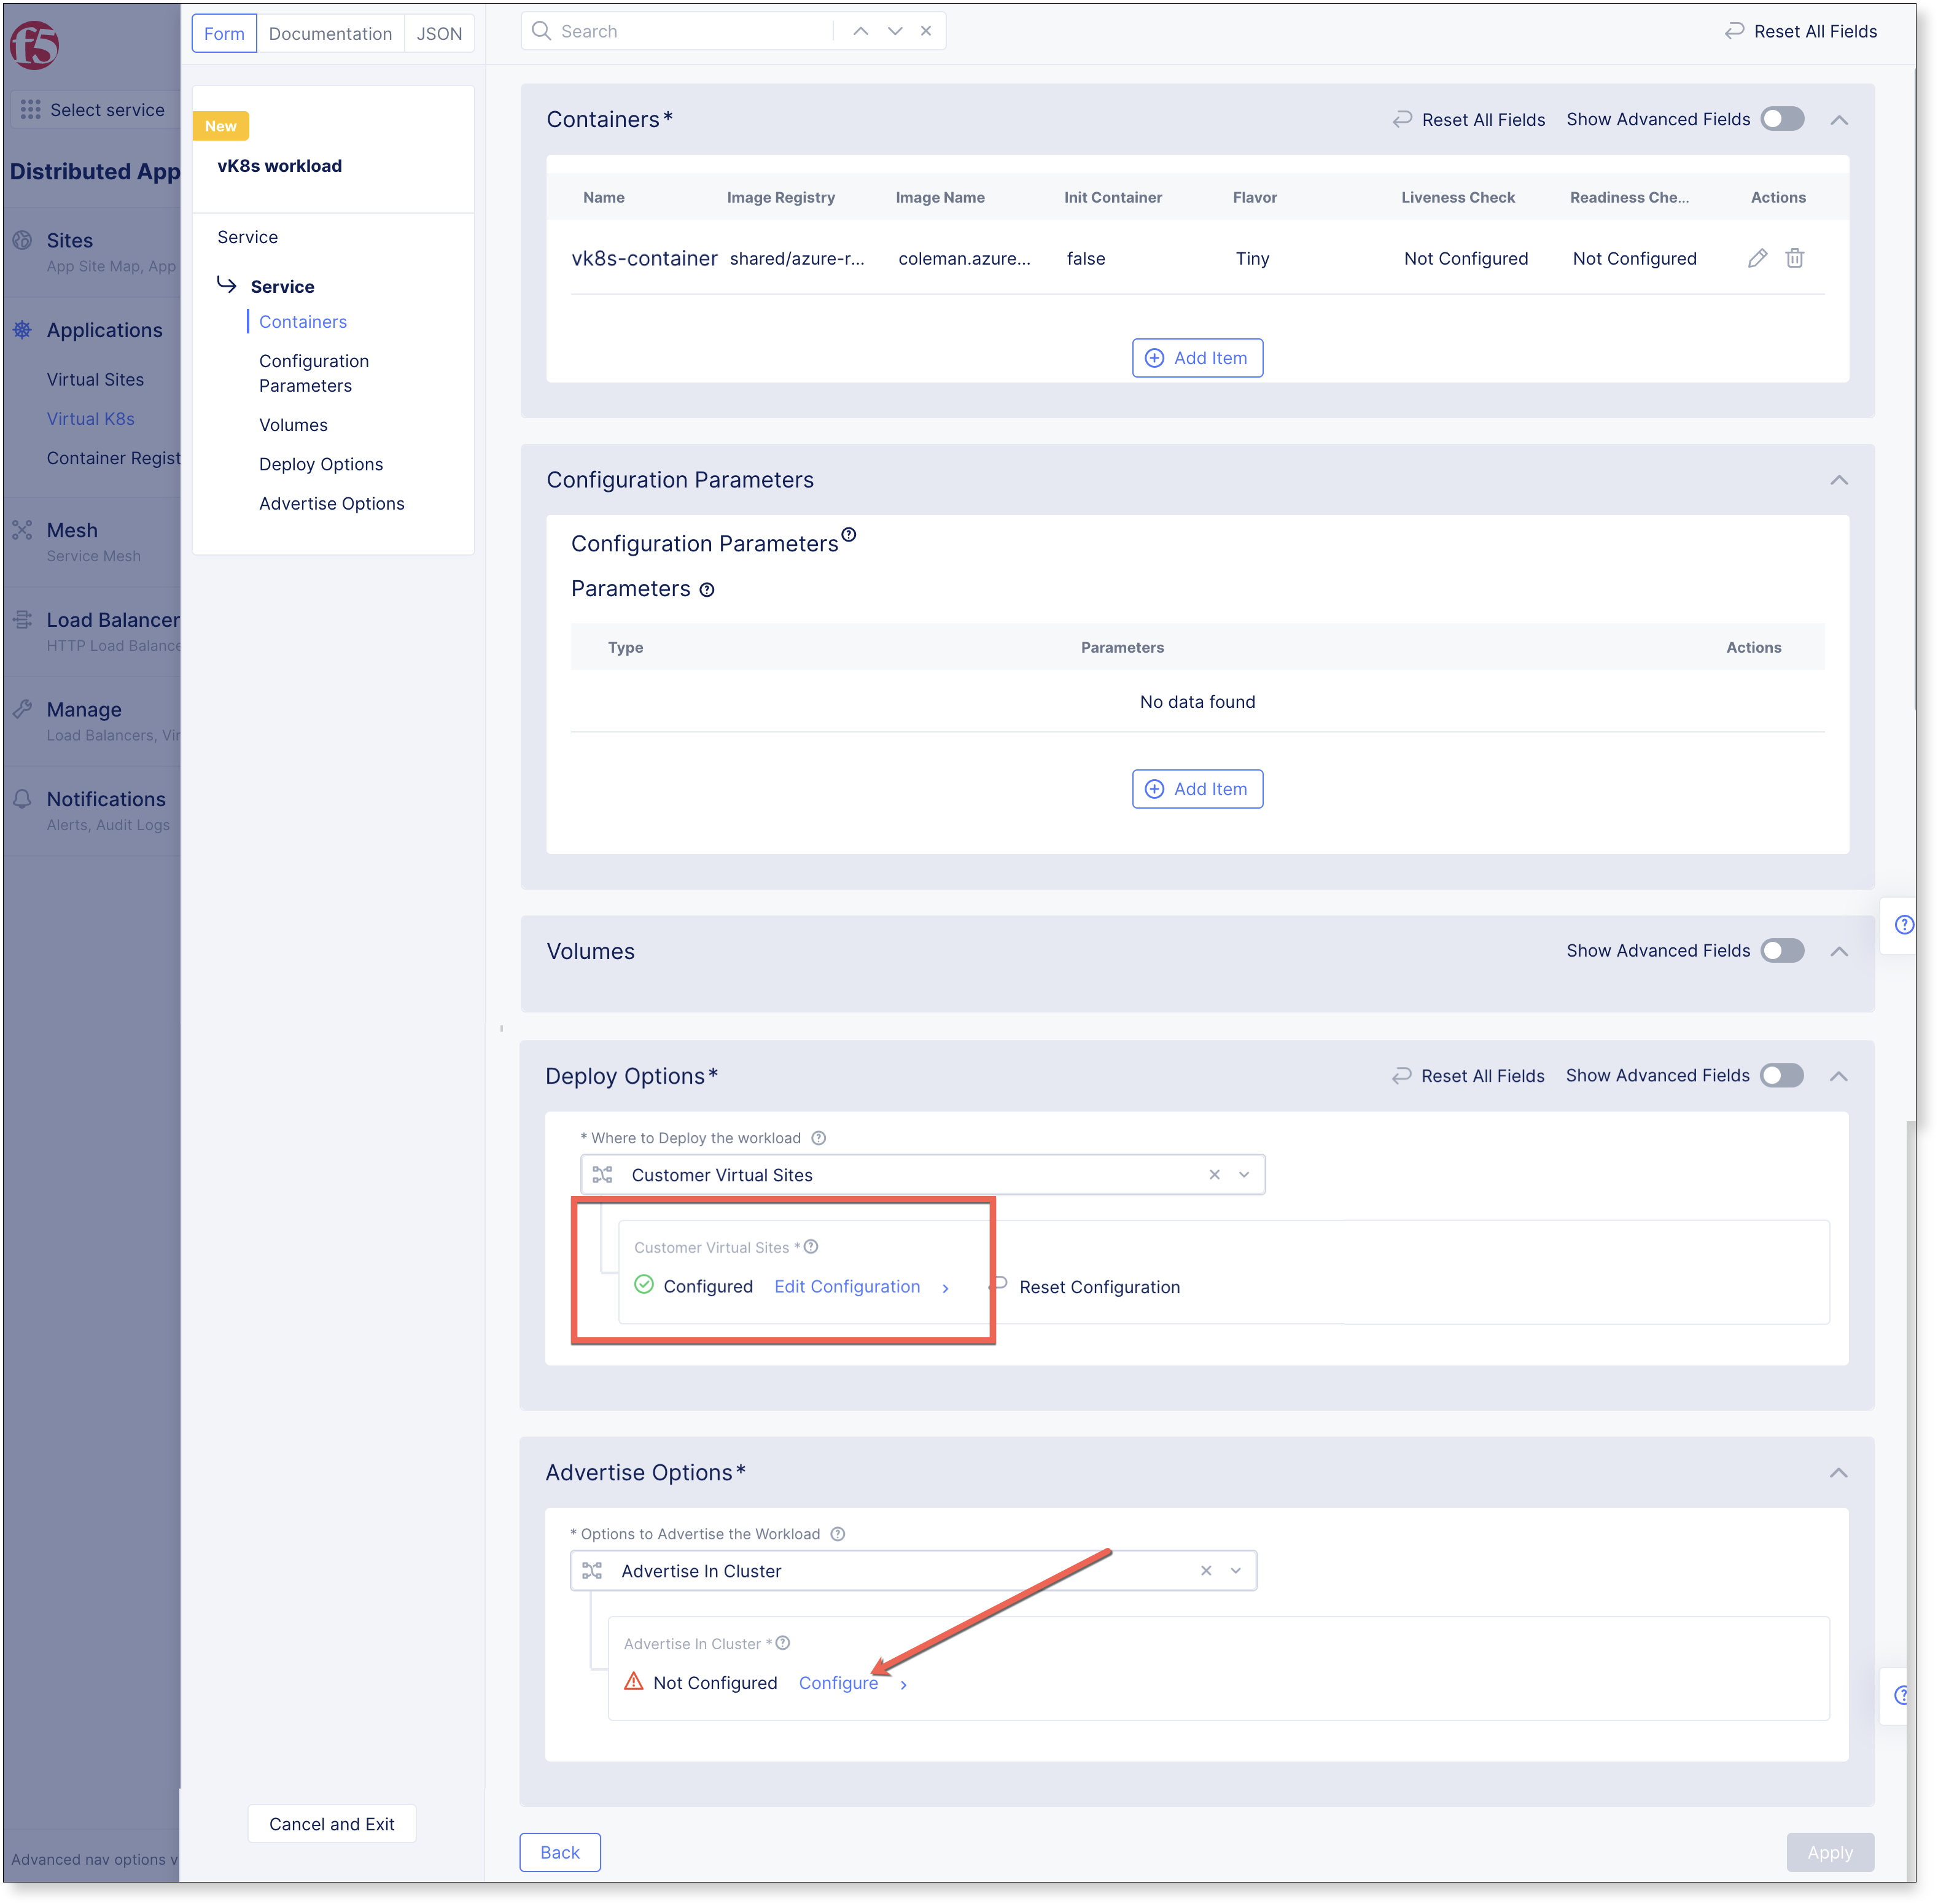Add Item to the Parameters table
Screen dimensions: 1938x1904
coord(1197,789)
